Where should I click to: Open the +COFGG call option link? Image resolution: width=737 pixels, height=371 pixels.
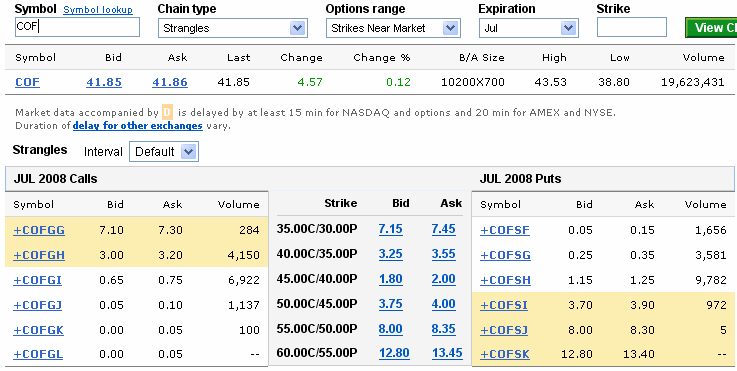click(39, 230)
